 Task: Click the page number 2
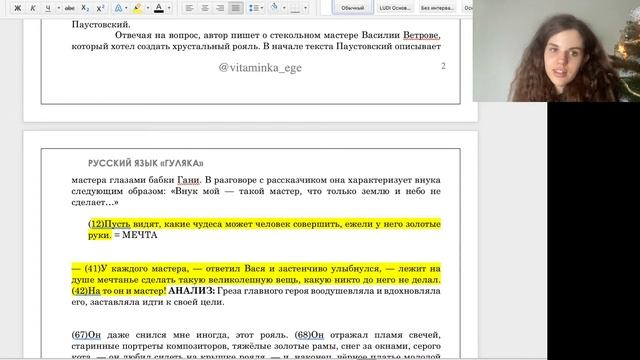tap(443, 66)
